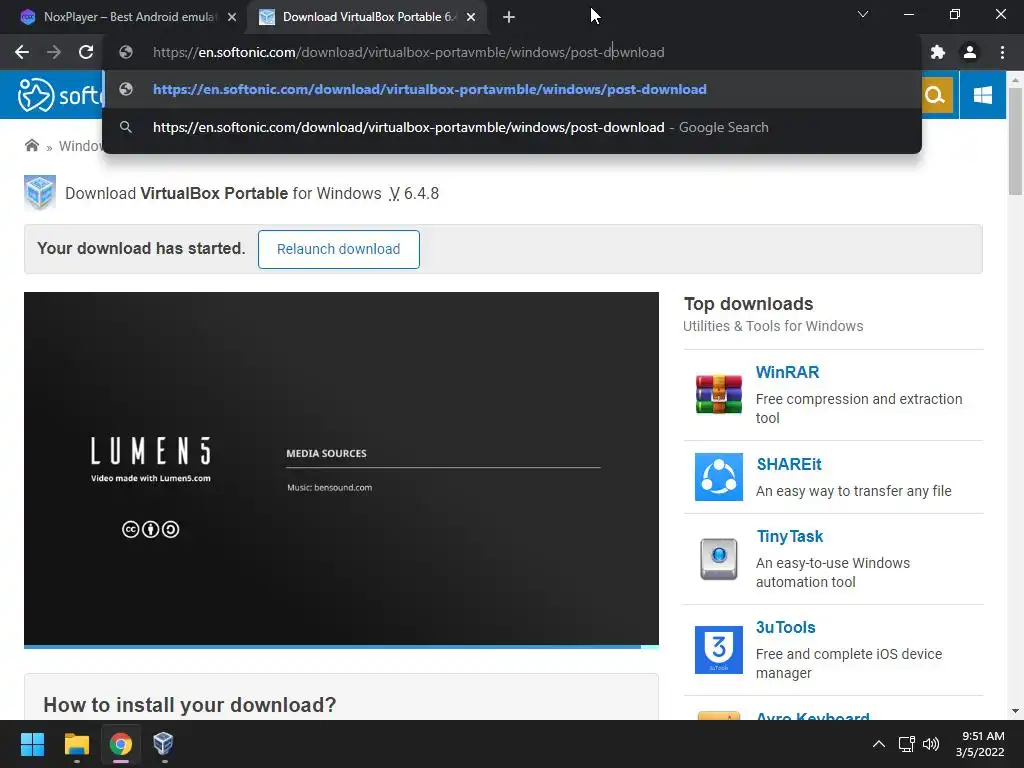Image resolution: width=1024 pixels, height=768 pixels.
Task: Click the page vertical scrollbar thumb
Action: point(1015,140)
